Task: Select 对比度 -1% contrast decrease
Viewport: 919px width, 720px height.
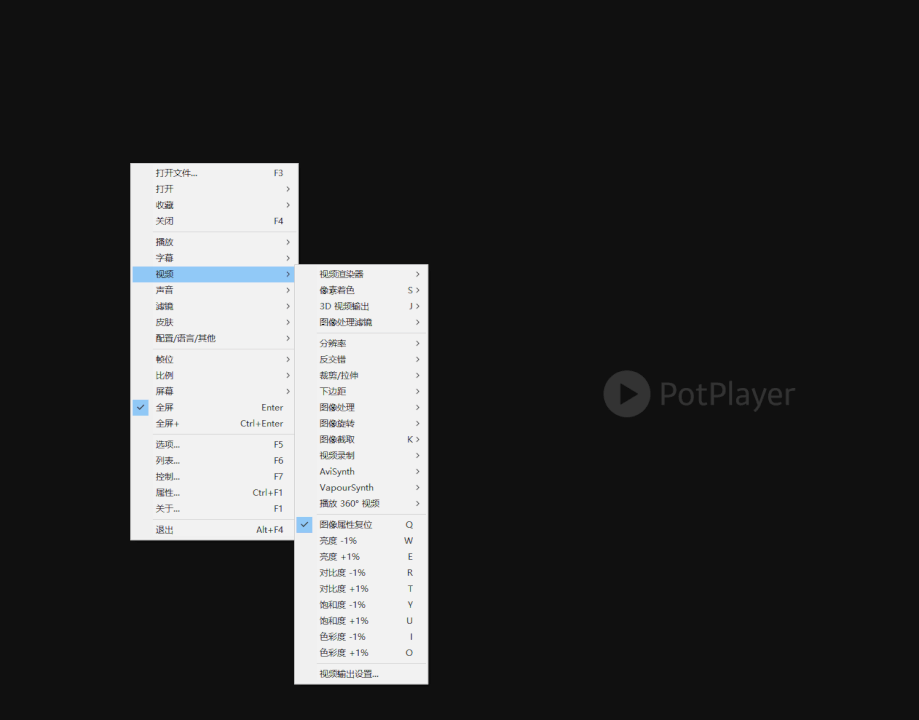Action: [361, 572]
